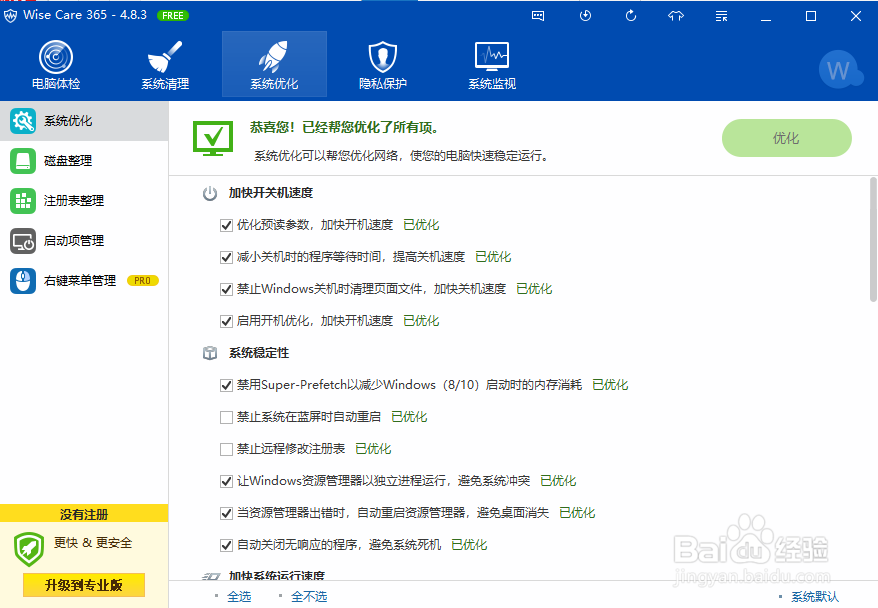Open the 隐私保护 privacy protection tab
Viewport: 878px width, 608px height.
tap(383, 65)
